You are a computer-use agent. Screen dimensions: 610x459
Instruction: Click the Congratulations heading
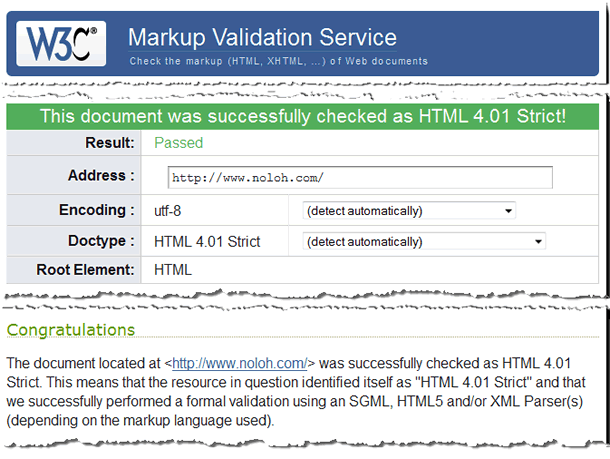pyautogui.click(x=71, y=330)
